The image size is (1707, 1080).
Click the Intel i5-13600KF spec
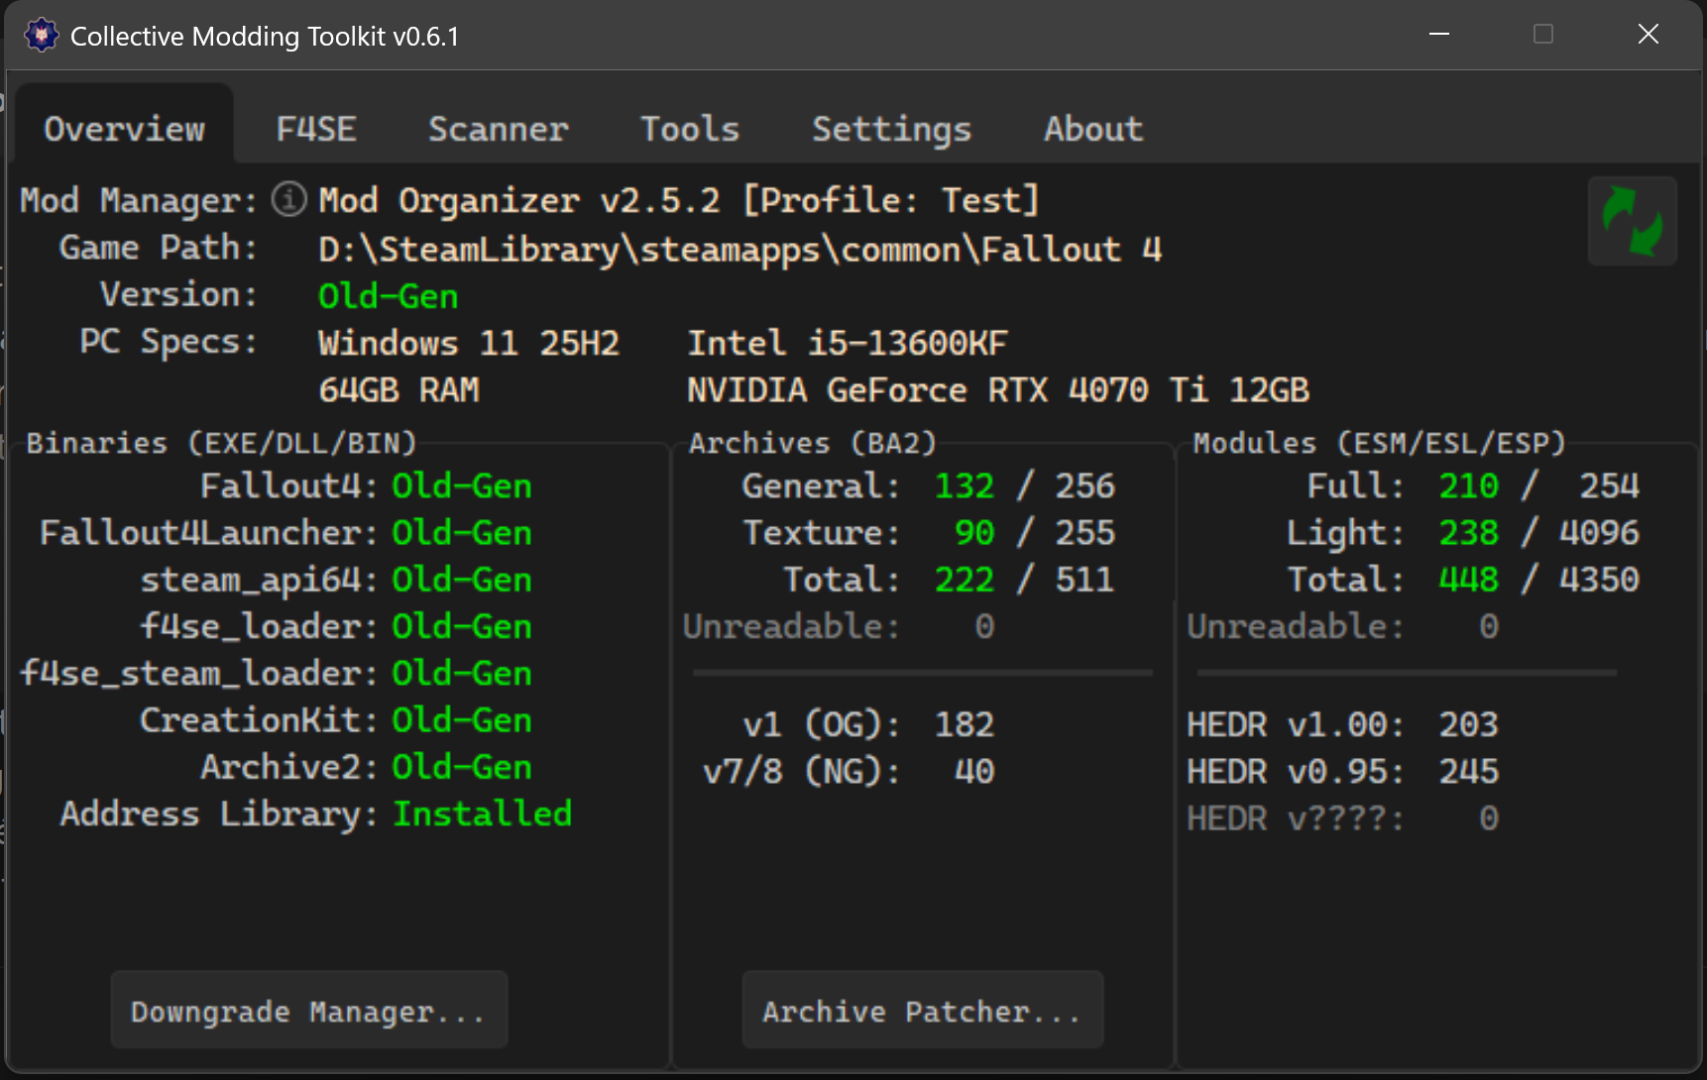[x=847, y=343]
